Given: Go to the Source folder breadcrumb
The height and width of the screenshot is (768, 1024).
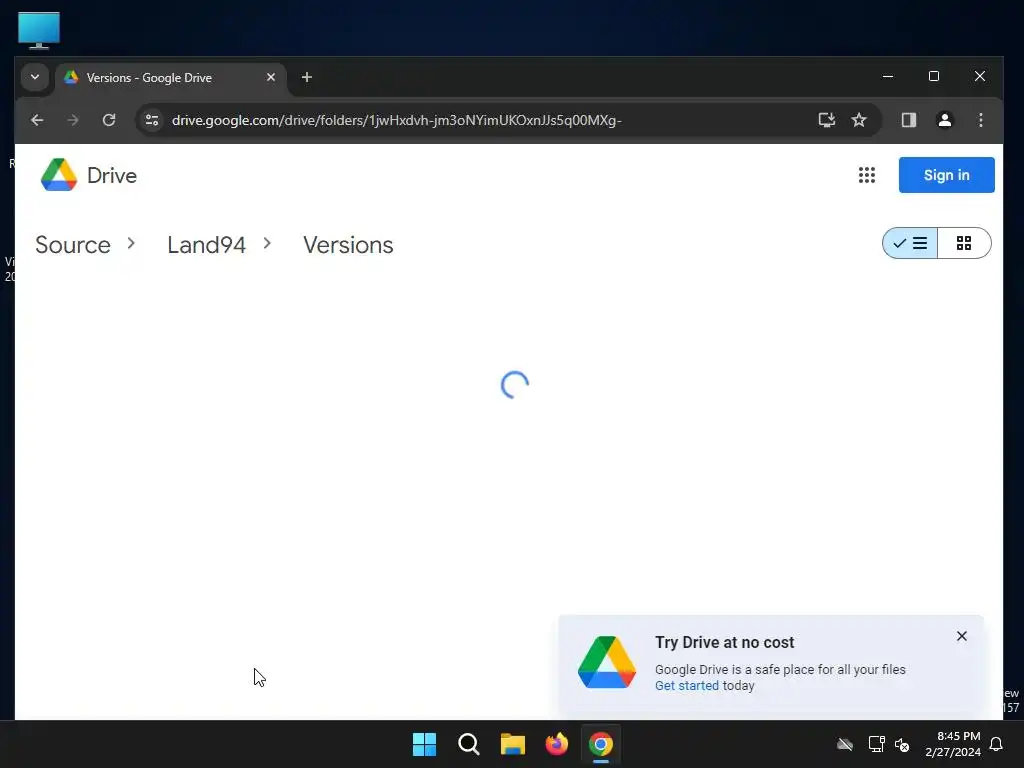Looking at the screenshot, I should [72, 245].
